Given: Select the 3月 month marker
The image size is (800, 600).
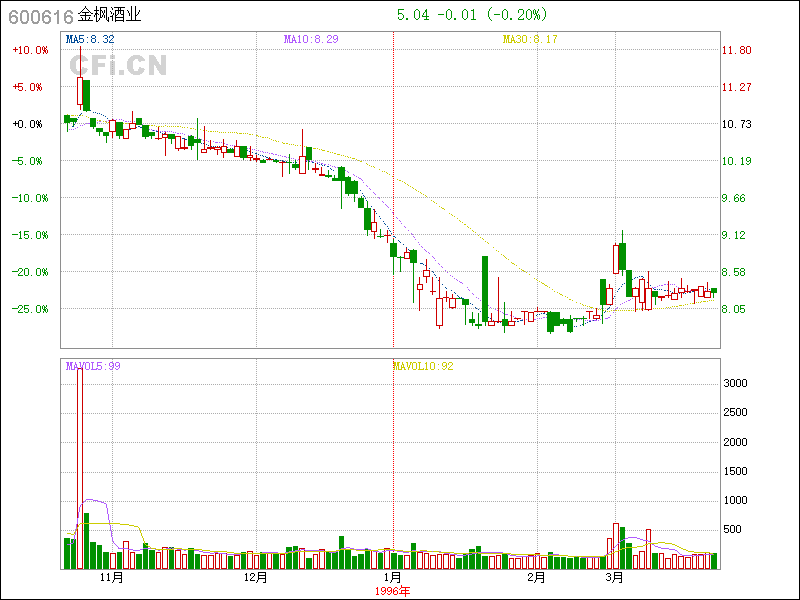Looking at the screenshot, I should 614,577.
